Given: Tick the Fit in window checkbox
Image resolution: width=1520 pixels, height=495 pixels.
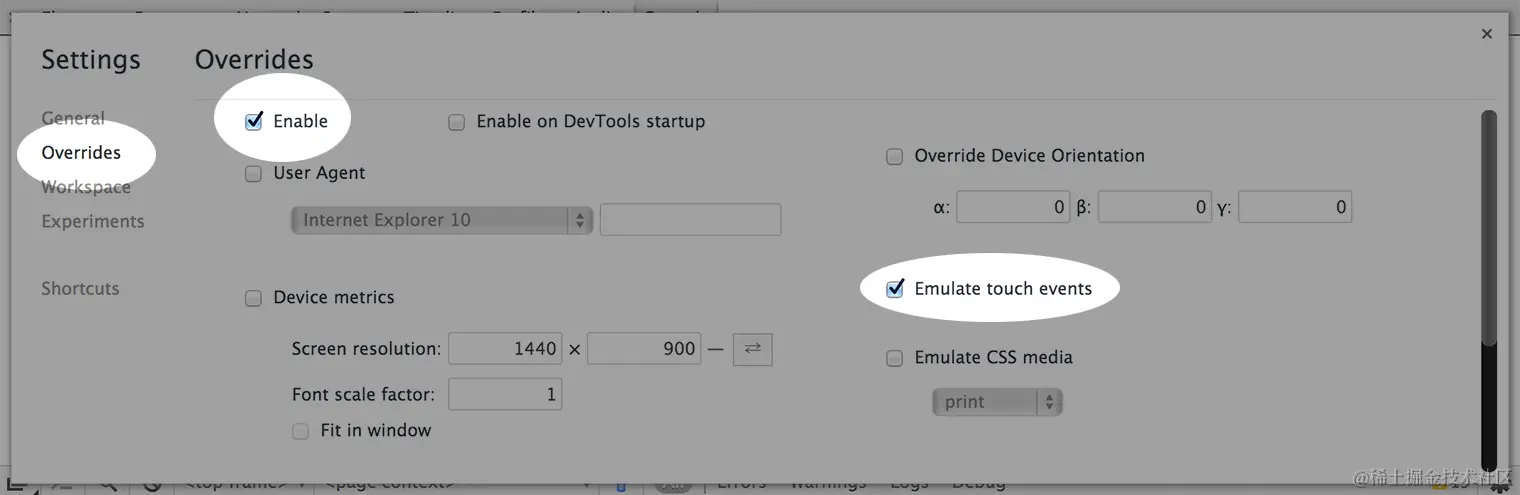Looking at the screenshot, I should click(301, 431).
